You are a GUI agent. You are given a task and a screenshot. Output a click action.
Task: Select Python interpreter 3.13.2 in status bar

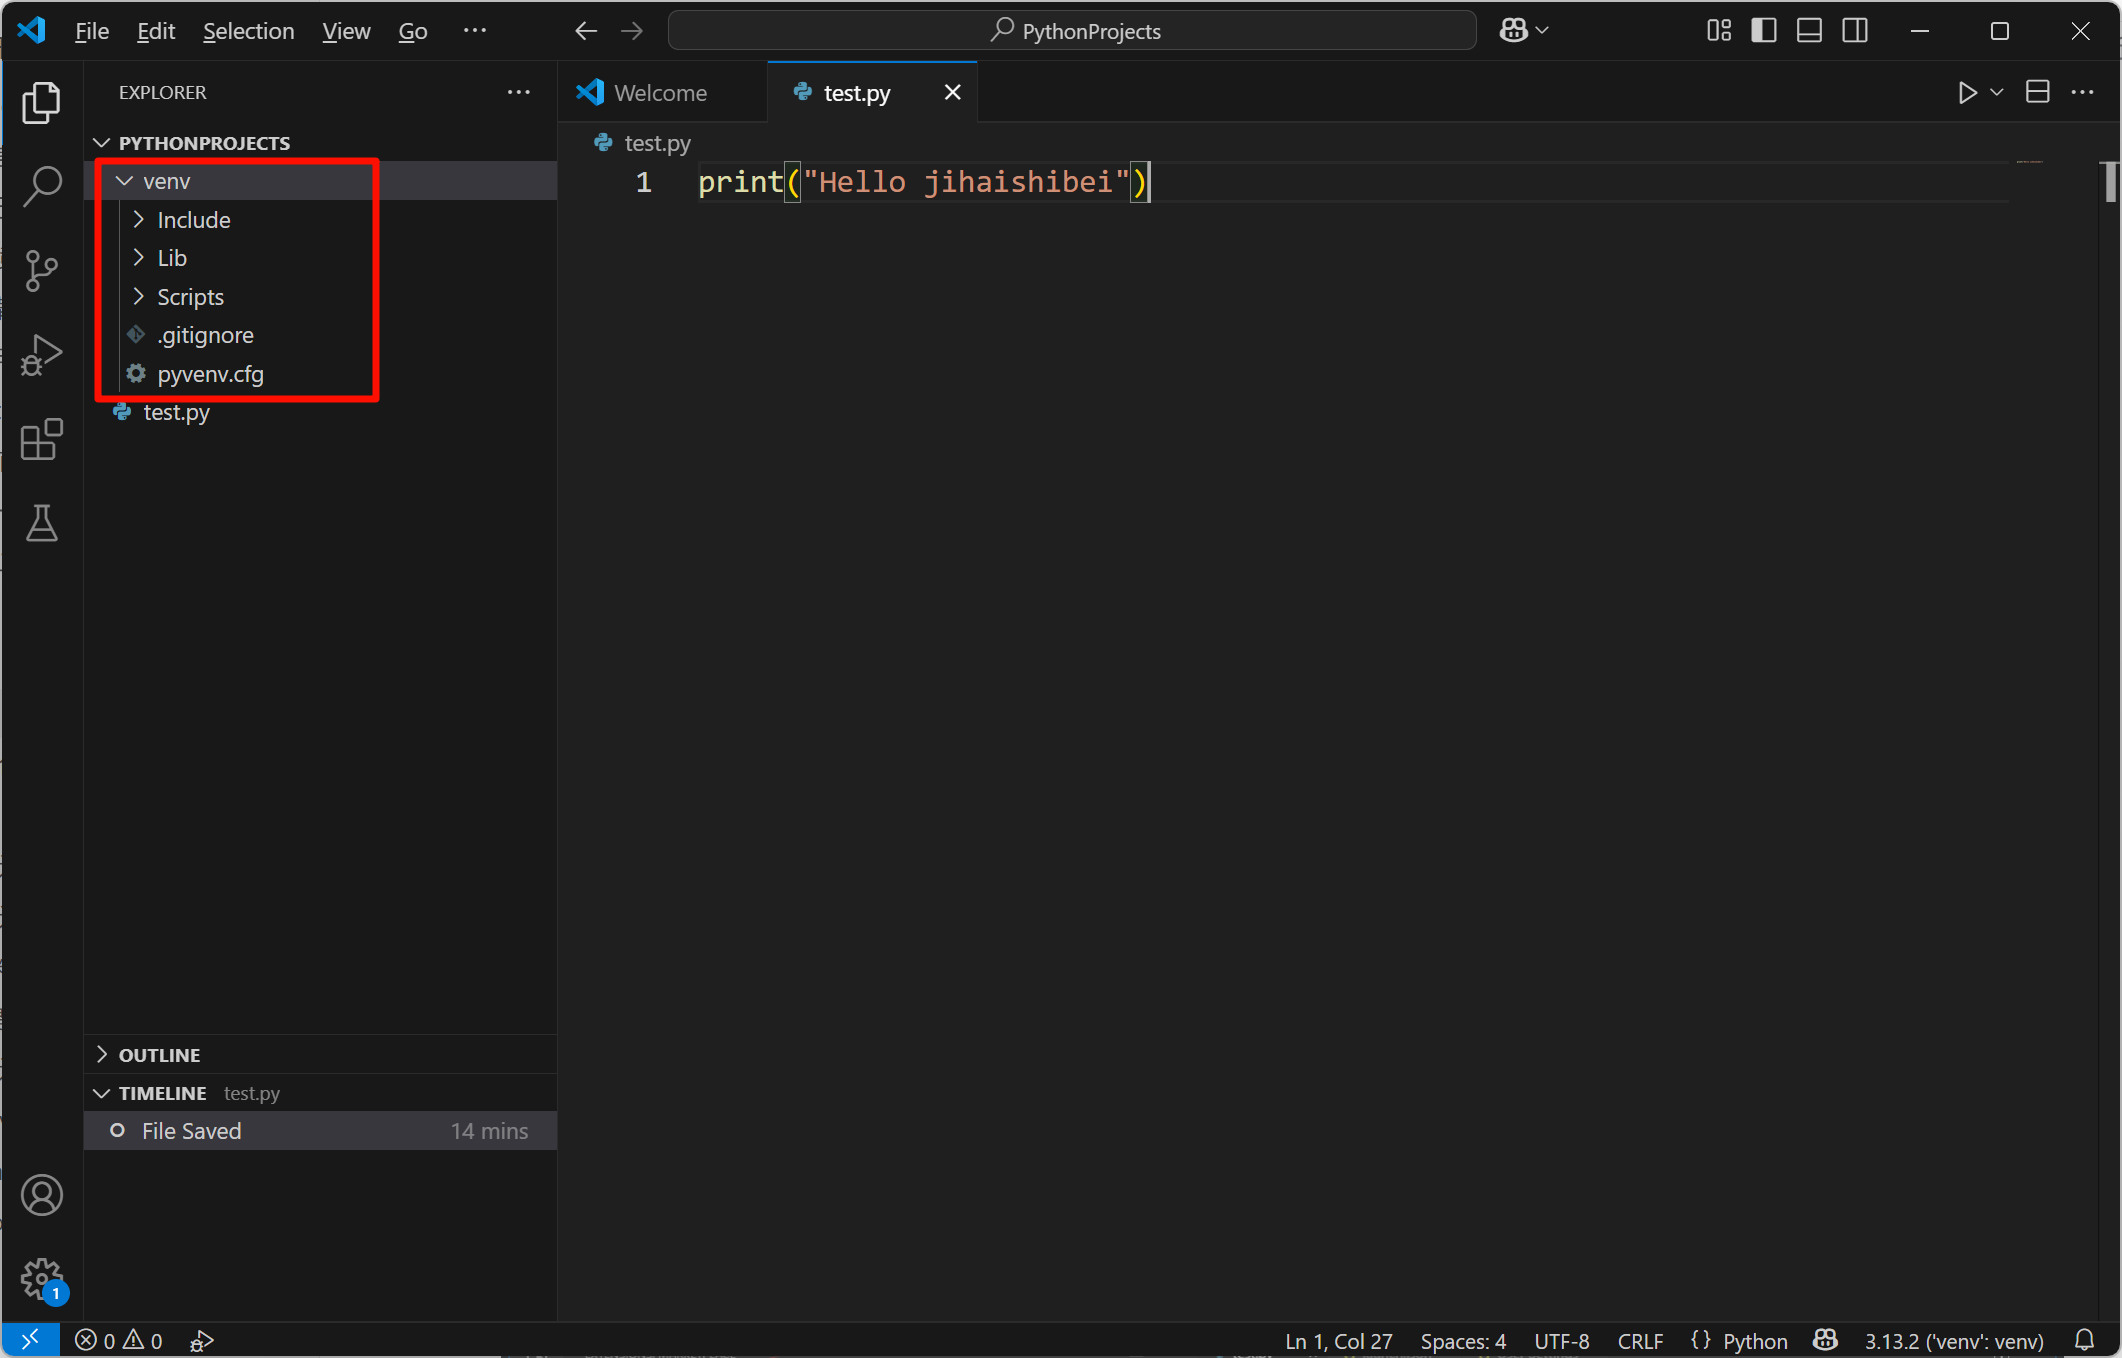[1953, 1341]
